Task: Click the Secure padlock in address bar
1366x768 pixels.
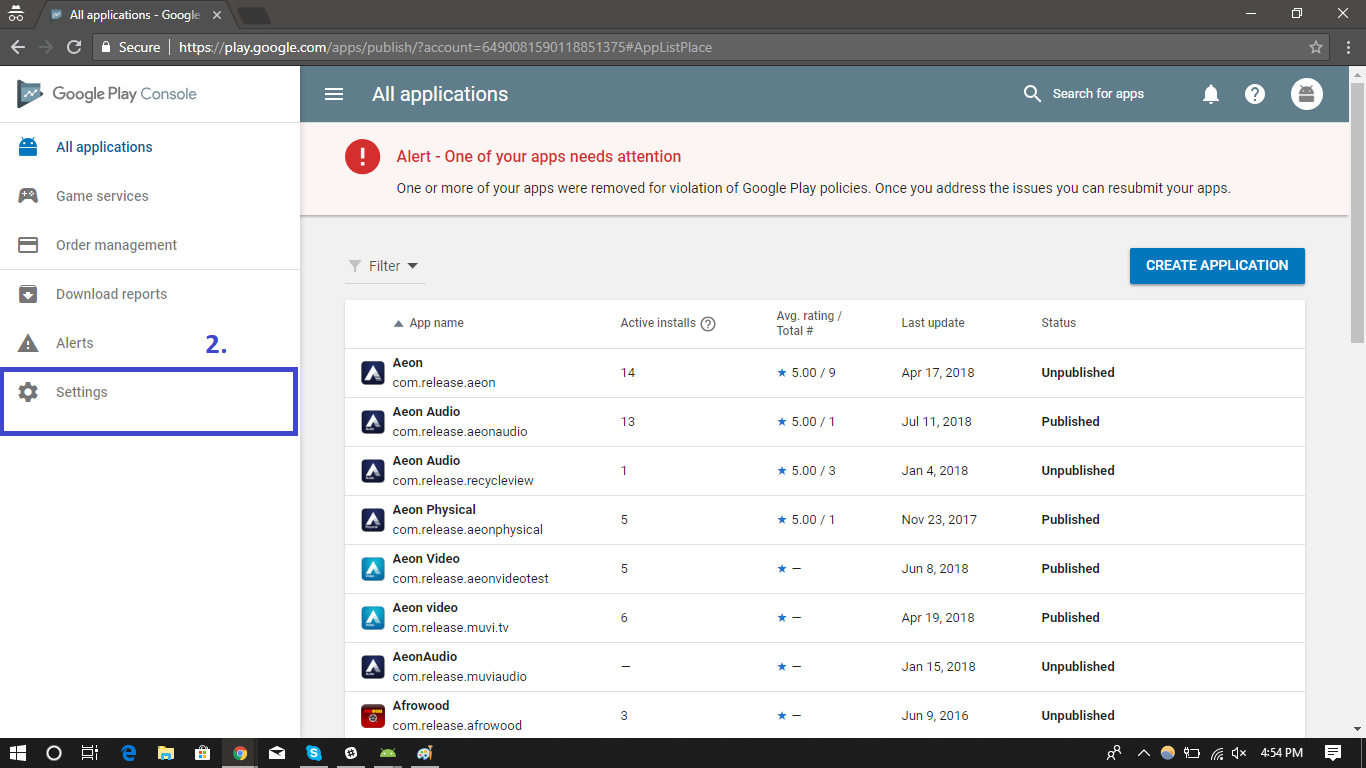Action: tap(107, 47)
